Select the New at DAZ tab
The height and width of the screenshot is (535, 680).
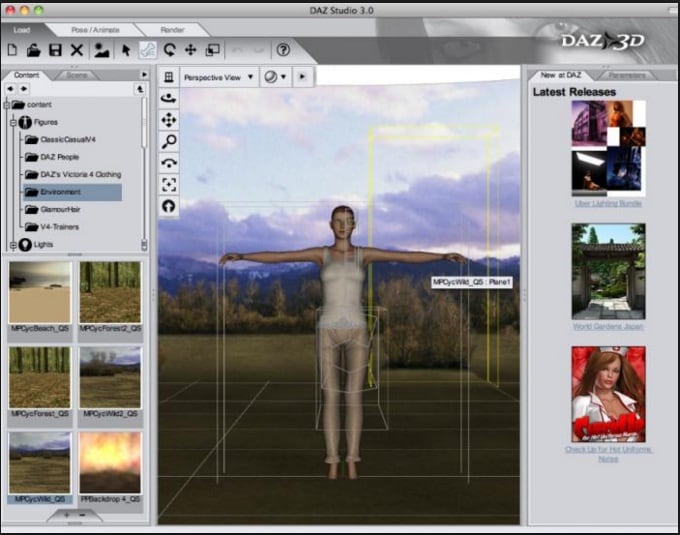tap(561, 75)
